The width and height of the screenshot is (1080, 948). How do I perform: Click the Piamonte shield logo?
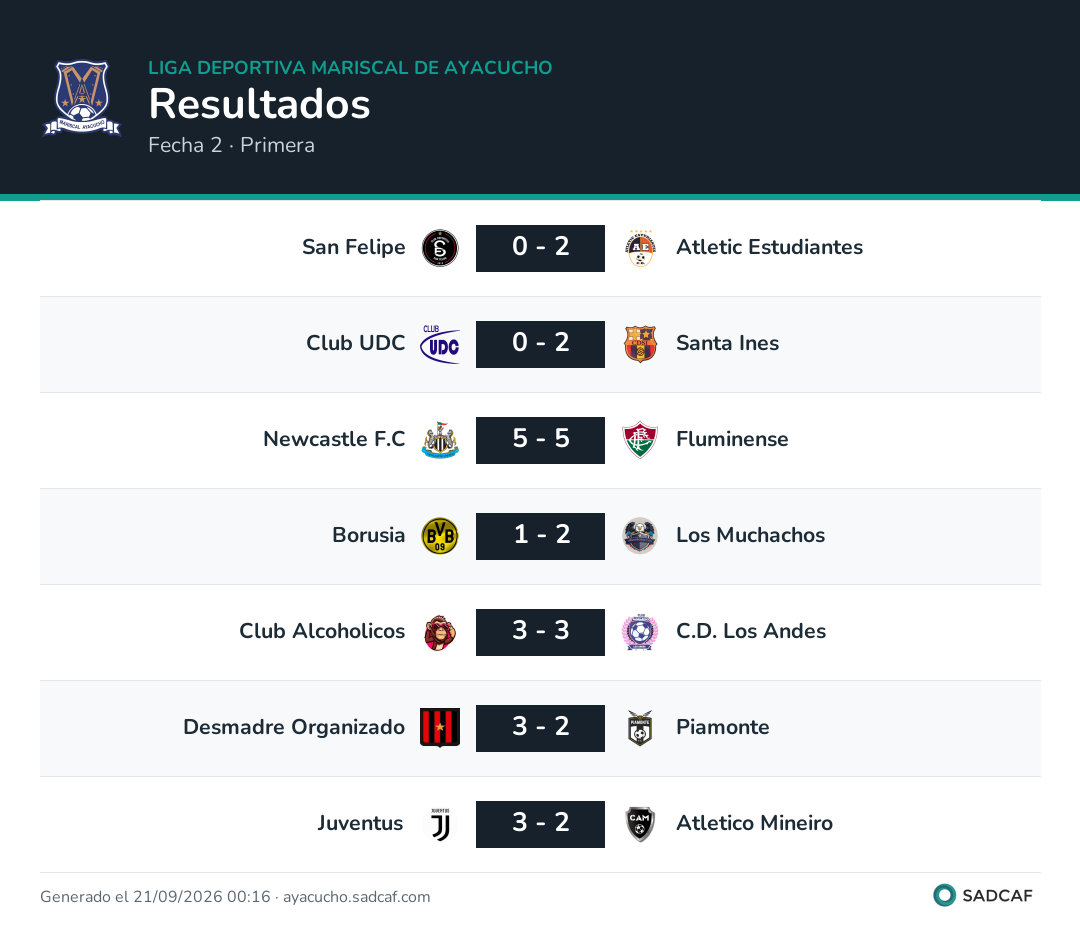[641, 728]
